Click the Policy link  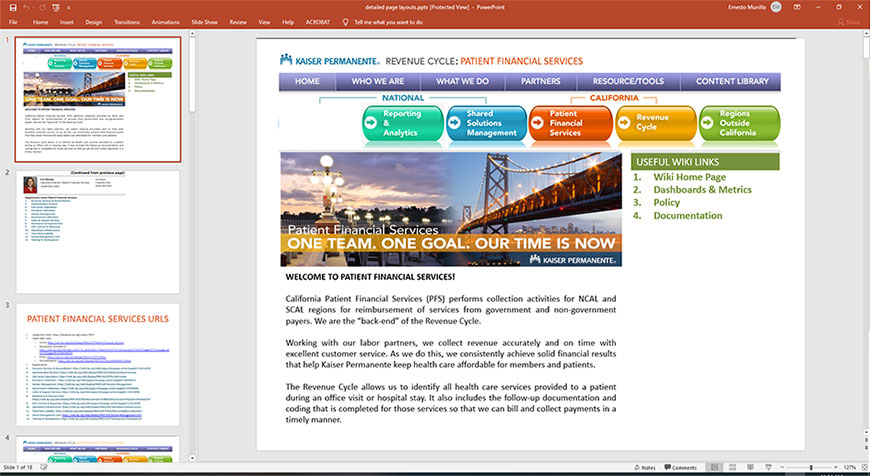666,202
